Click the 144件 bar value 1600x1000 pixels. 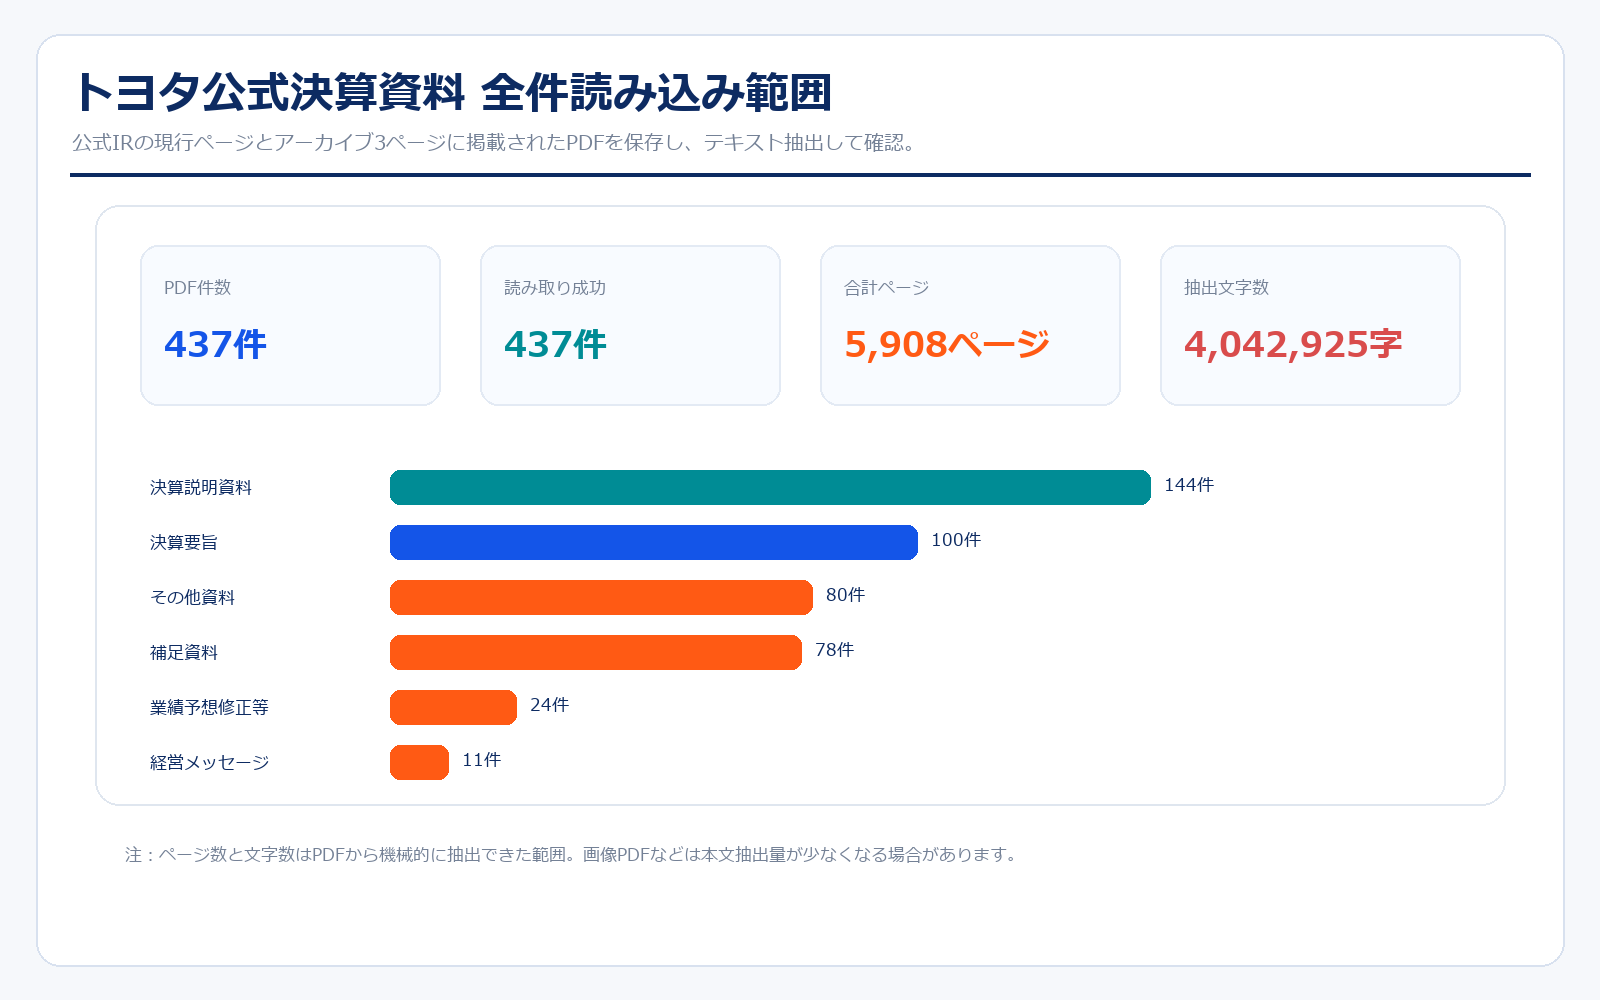point(1189,485)
